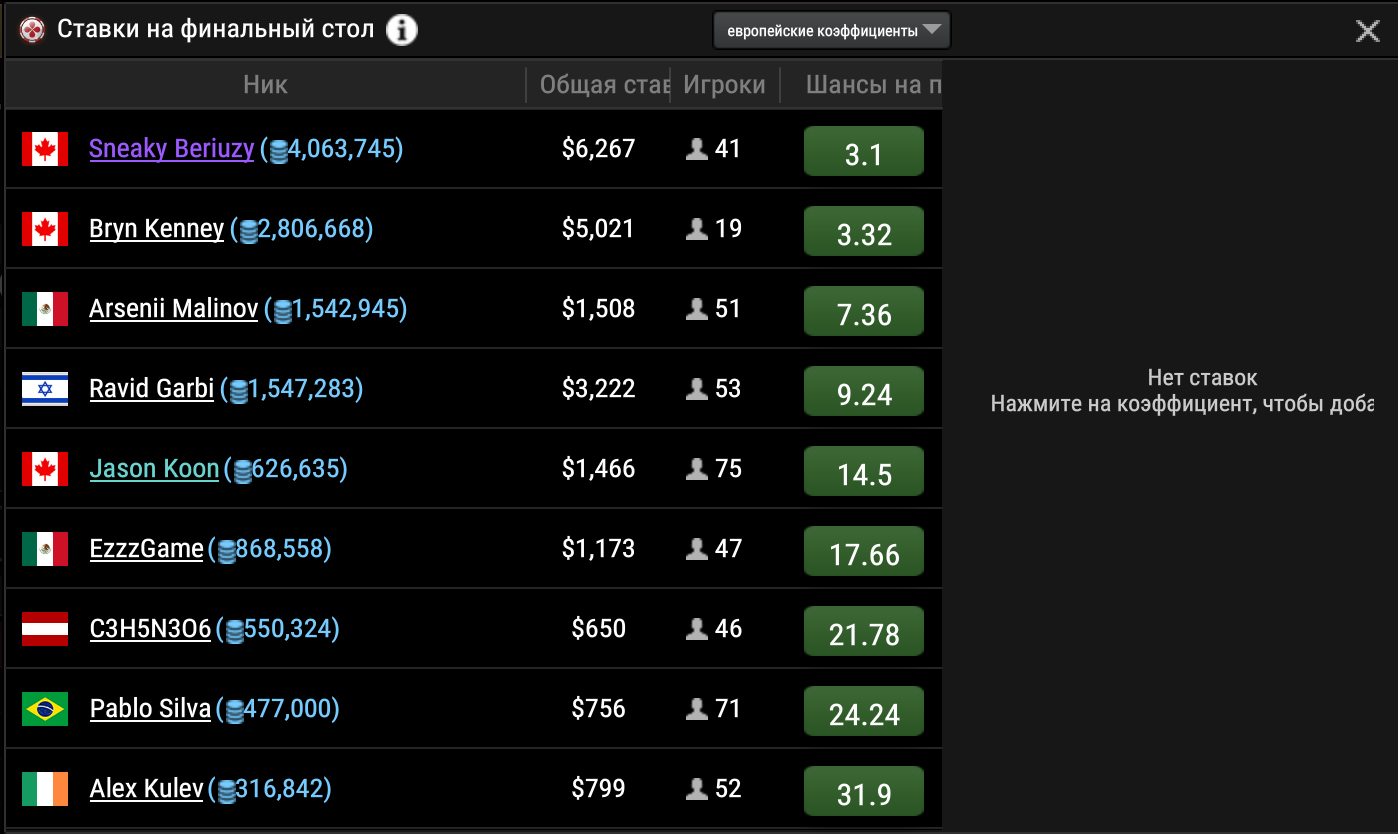Click the poker chip logo icon
The image size is (1398, 834).
pyautogui.click(x=33, y=30)
